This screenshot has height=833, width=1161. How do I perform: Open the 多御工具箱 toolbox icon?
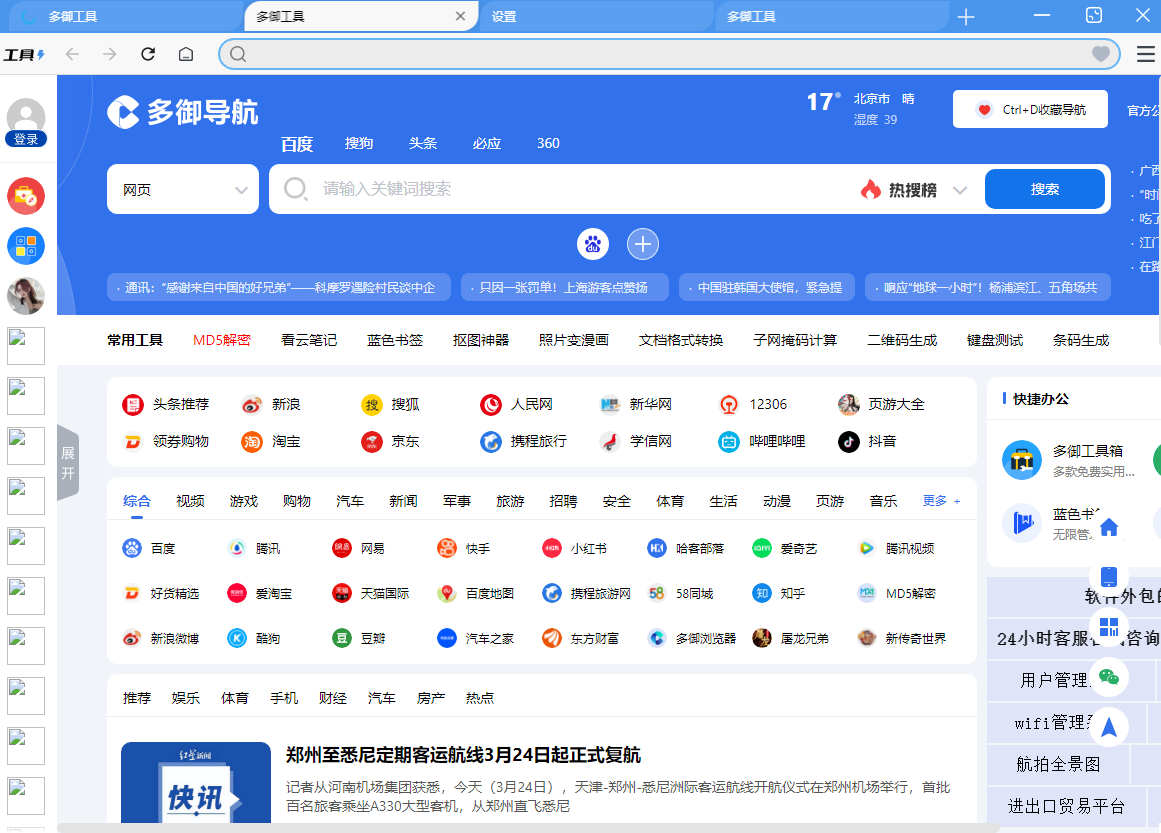[x=1021, y=459]
